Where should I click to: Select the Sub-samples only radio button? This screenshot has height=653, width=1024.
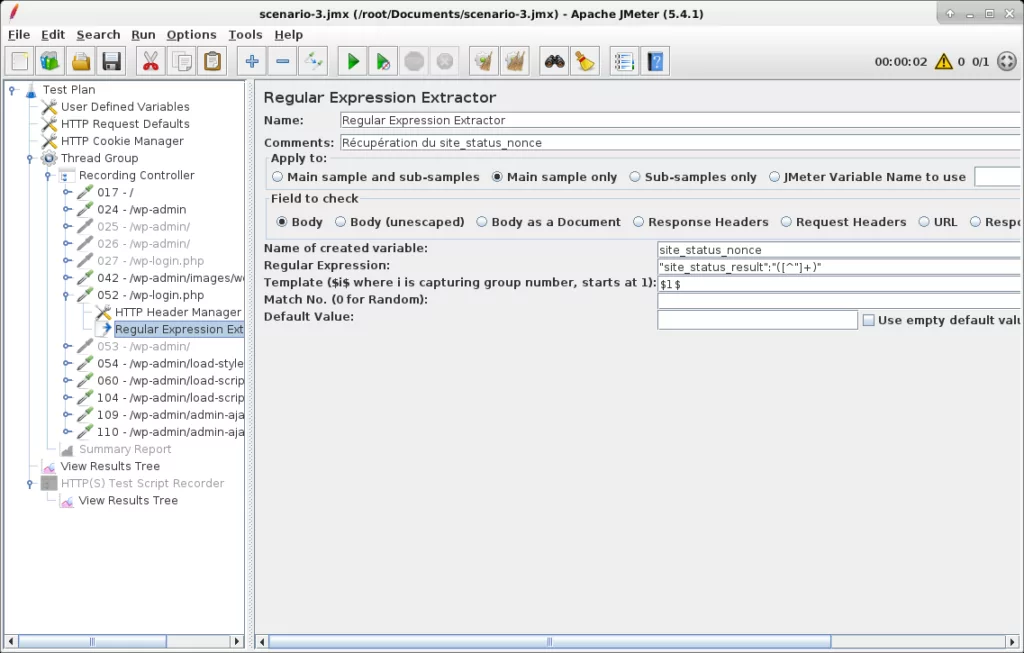635,177
